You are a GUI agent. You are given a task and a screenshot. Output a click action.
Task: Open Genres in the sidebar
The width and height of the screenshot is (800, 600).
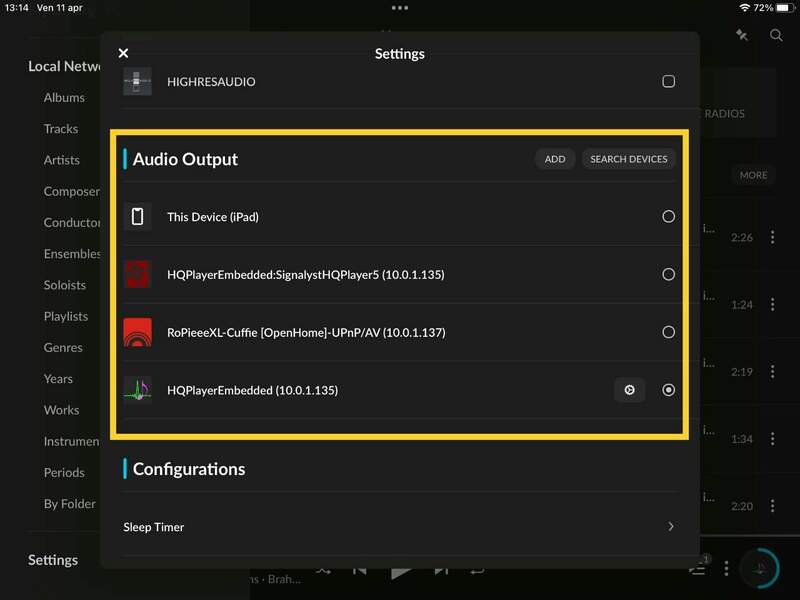pos(63,347)
